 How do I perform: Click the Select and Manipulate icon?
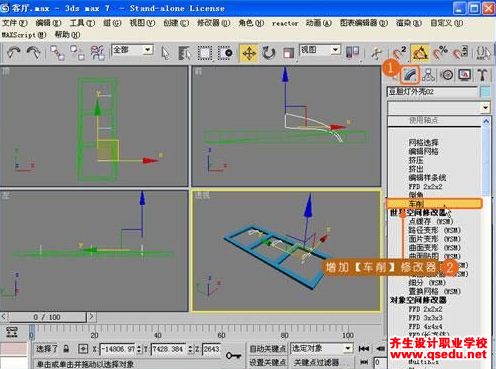377,53
